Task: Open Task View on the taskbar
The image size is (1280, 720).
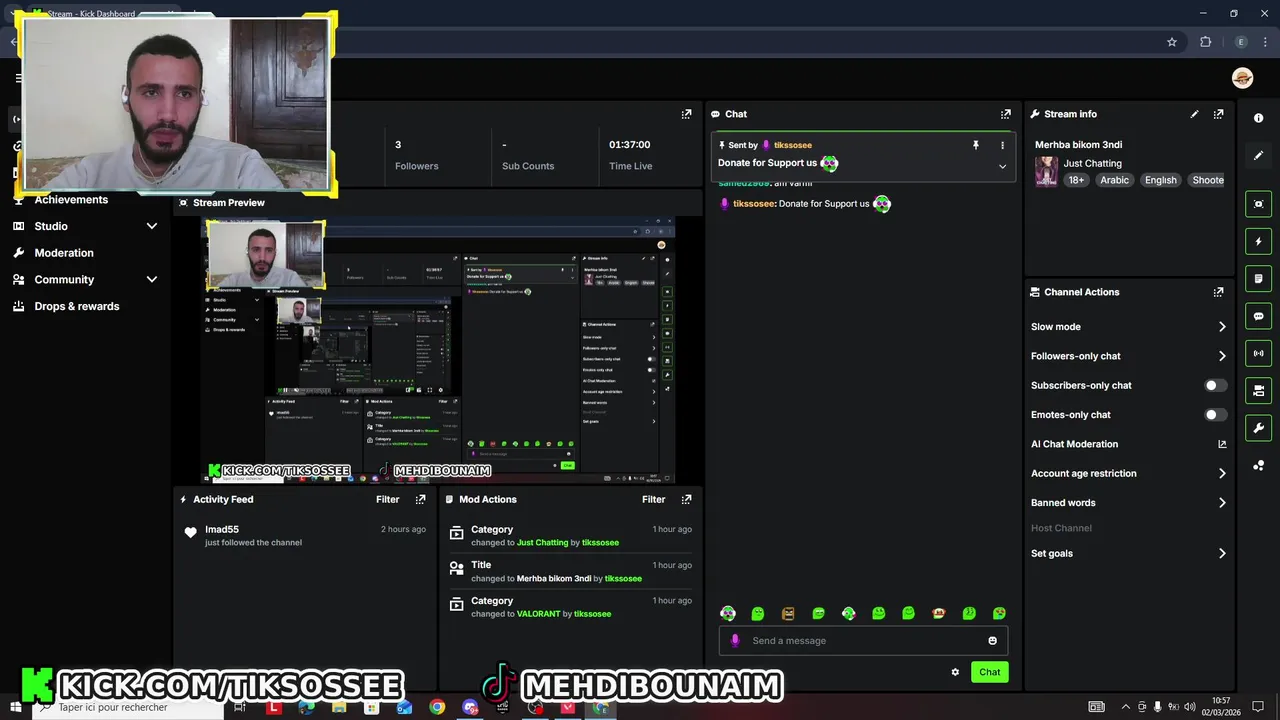Action: tap(239, 707)
